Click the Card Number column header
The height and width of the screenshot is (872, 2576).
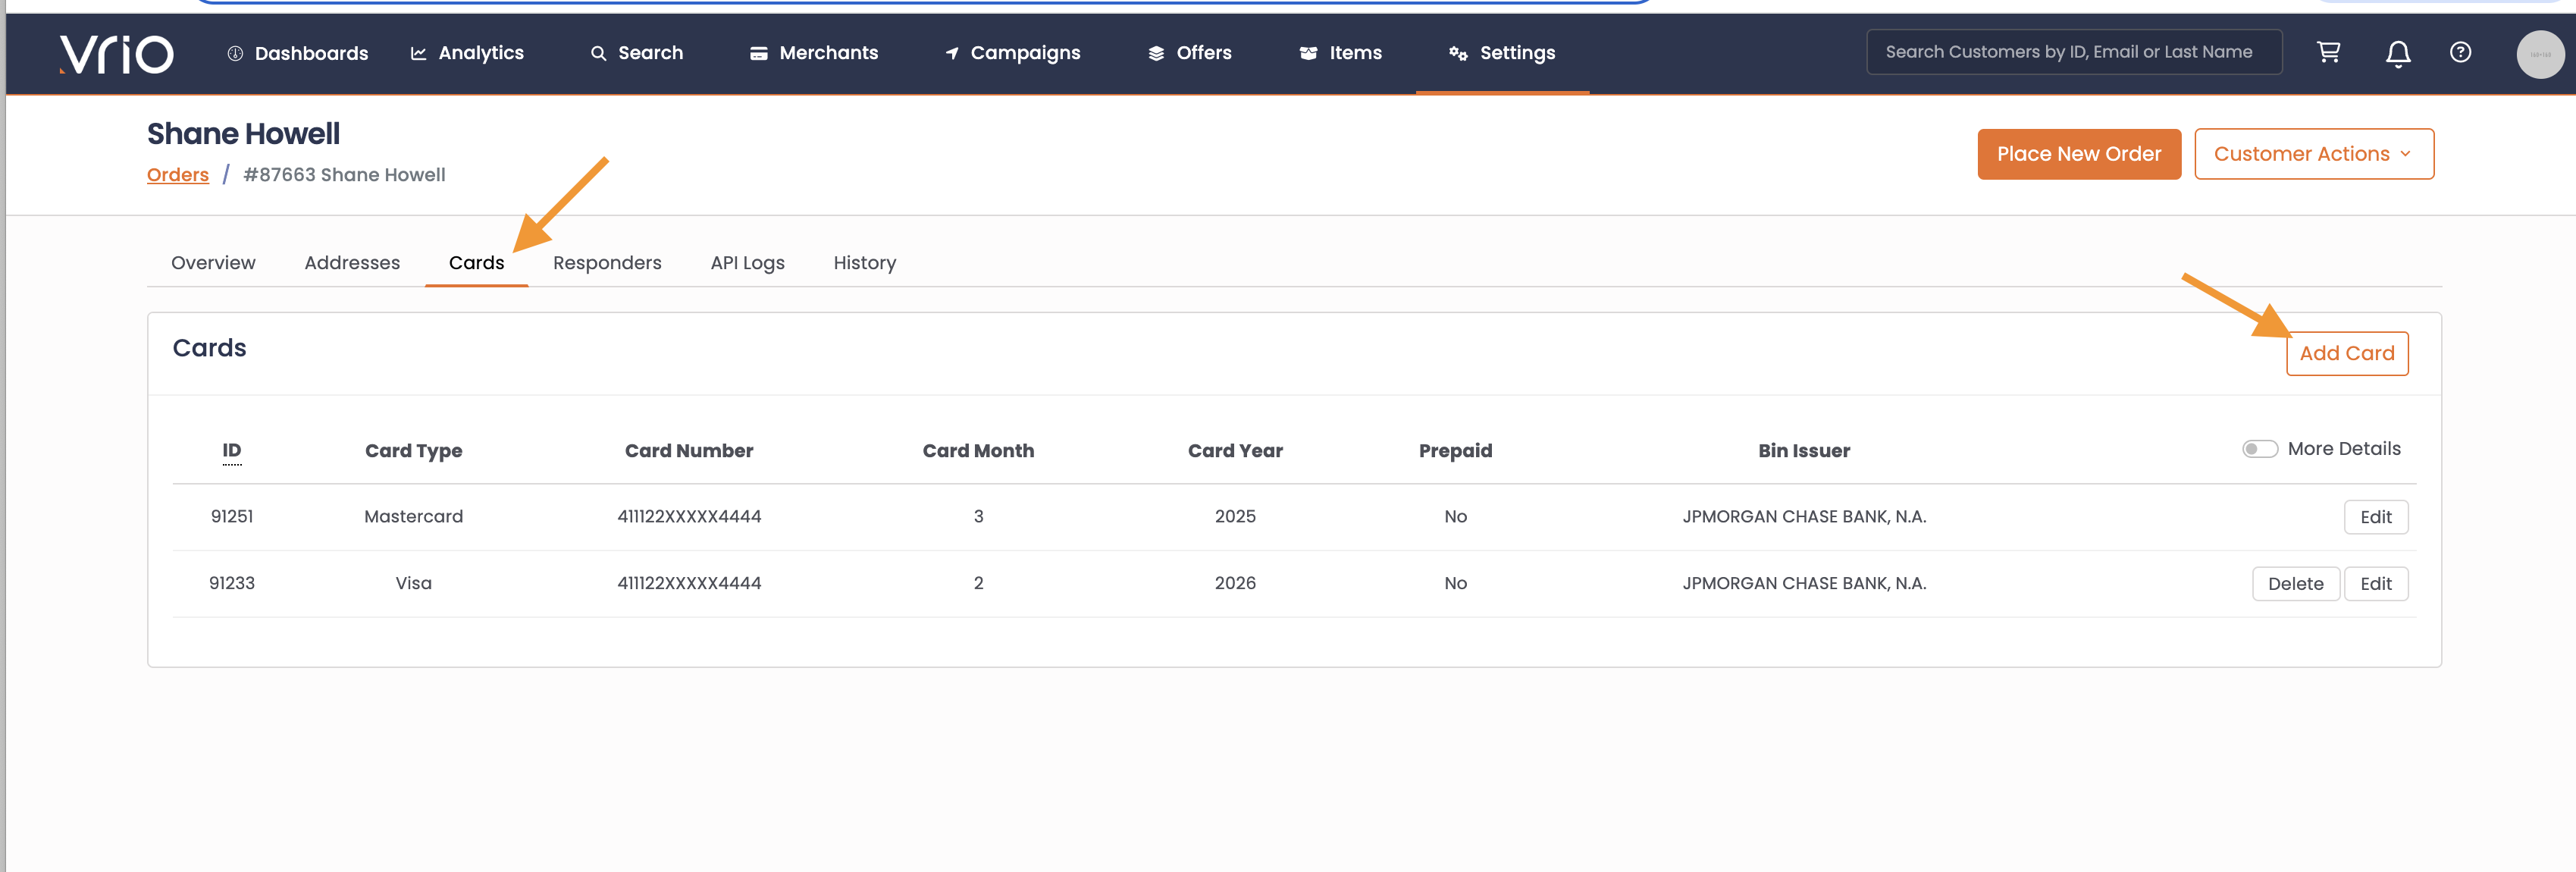(x=689, y=451)
